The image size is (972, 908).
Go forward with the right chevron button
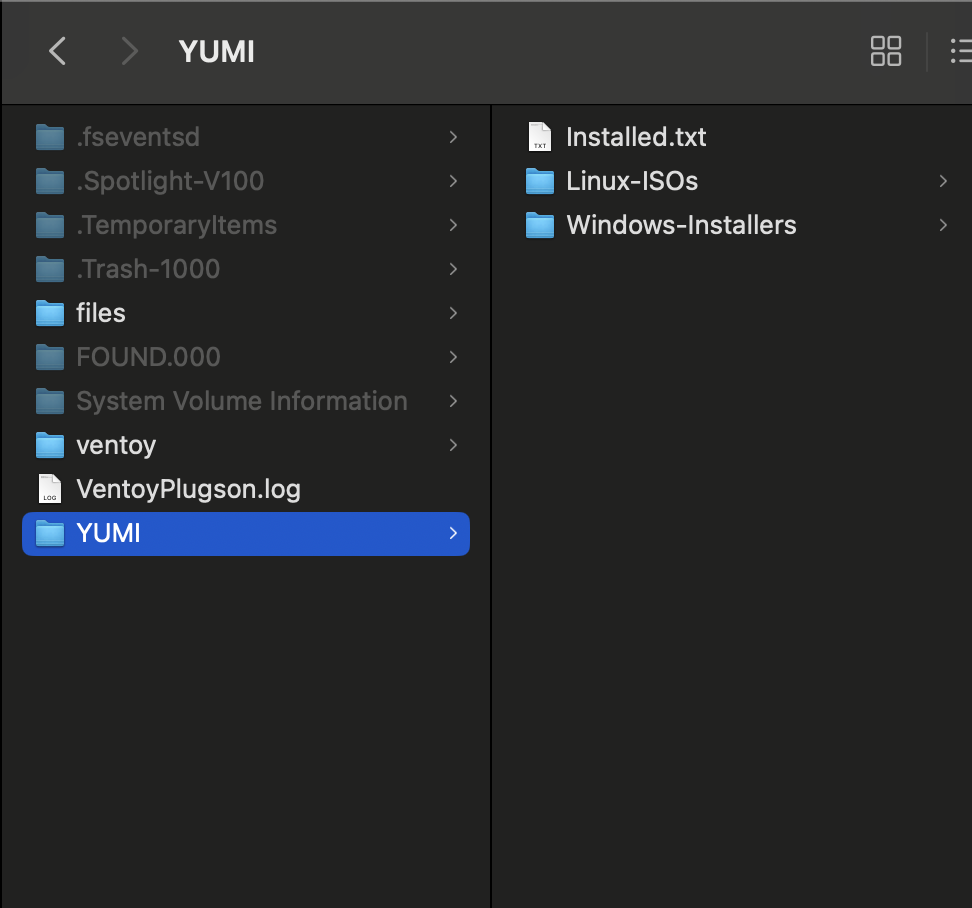(129, 51)
